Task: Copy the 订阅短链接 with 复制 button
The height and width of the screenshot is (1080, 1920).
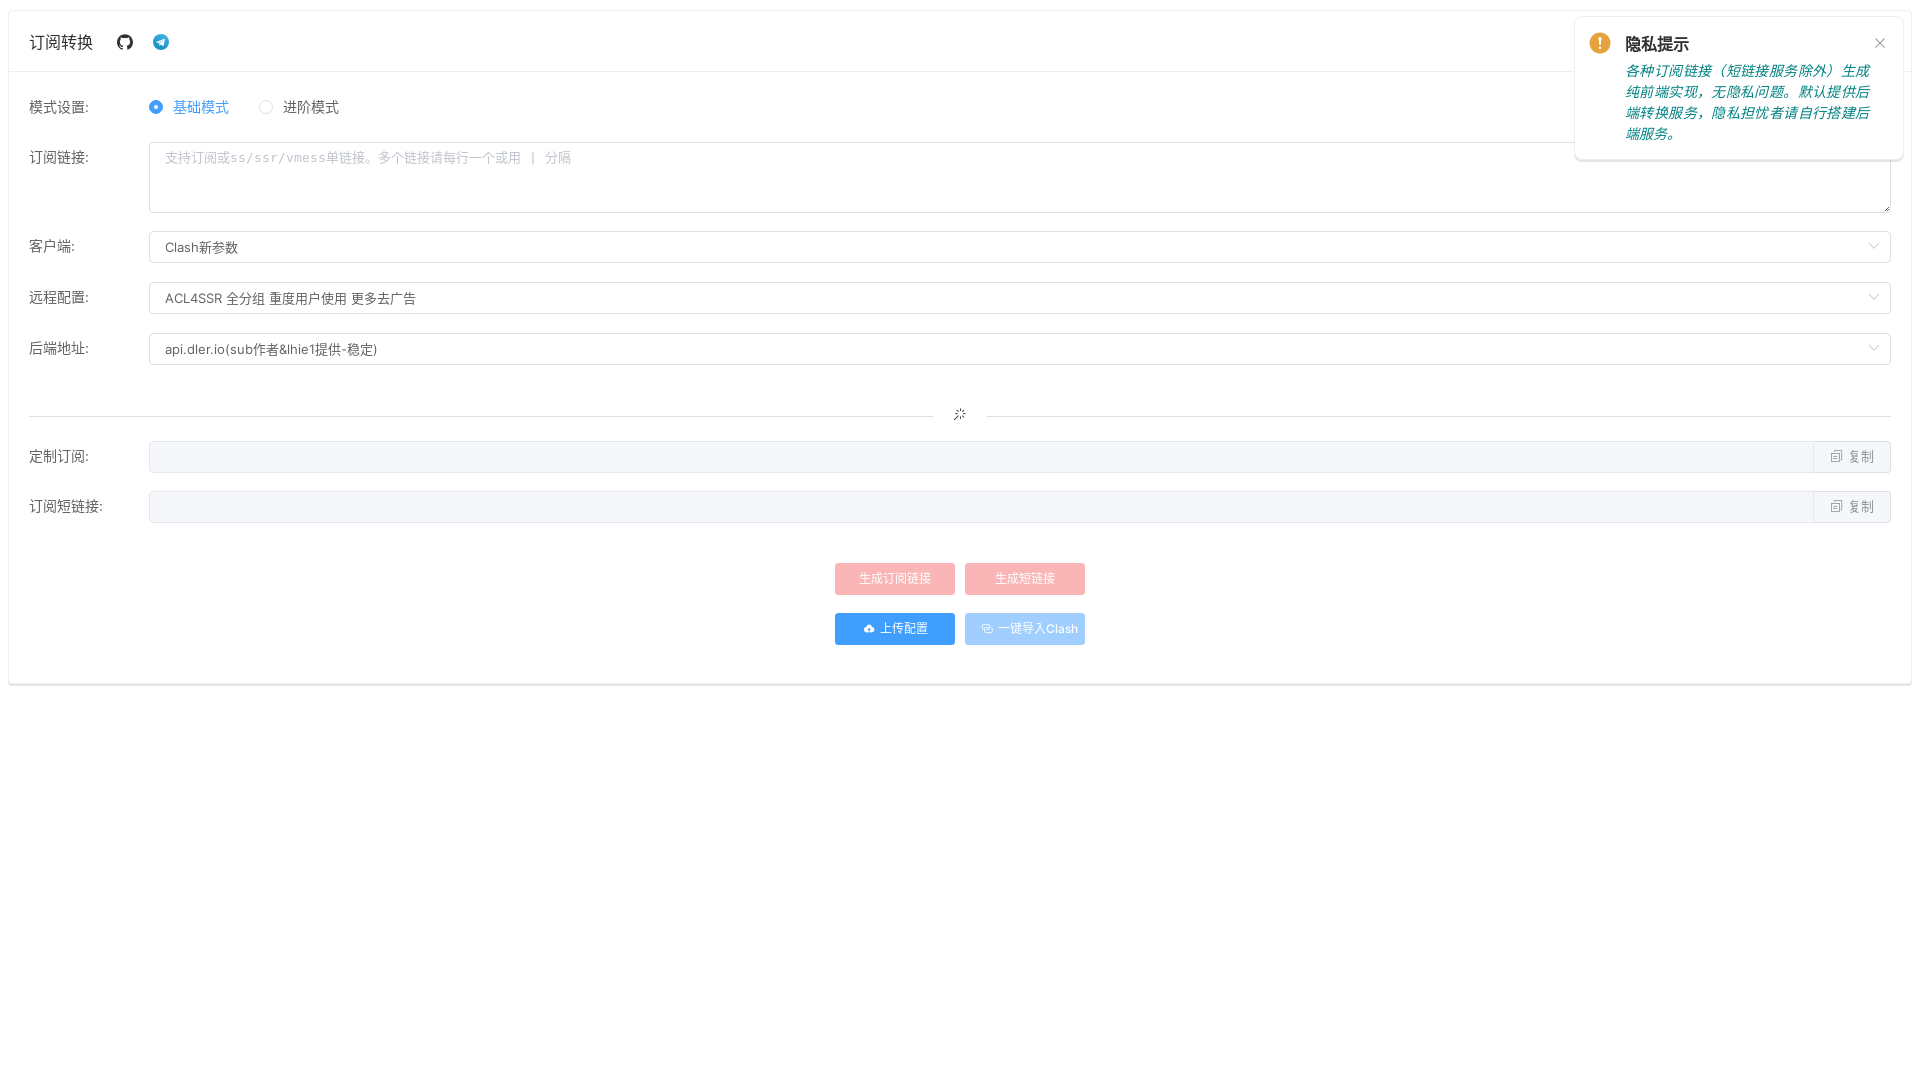Action: 1852,507
